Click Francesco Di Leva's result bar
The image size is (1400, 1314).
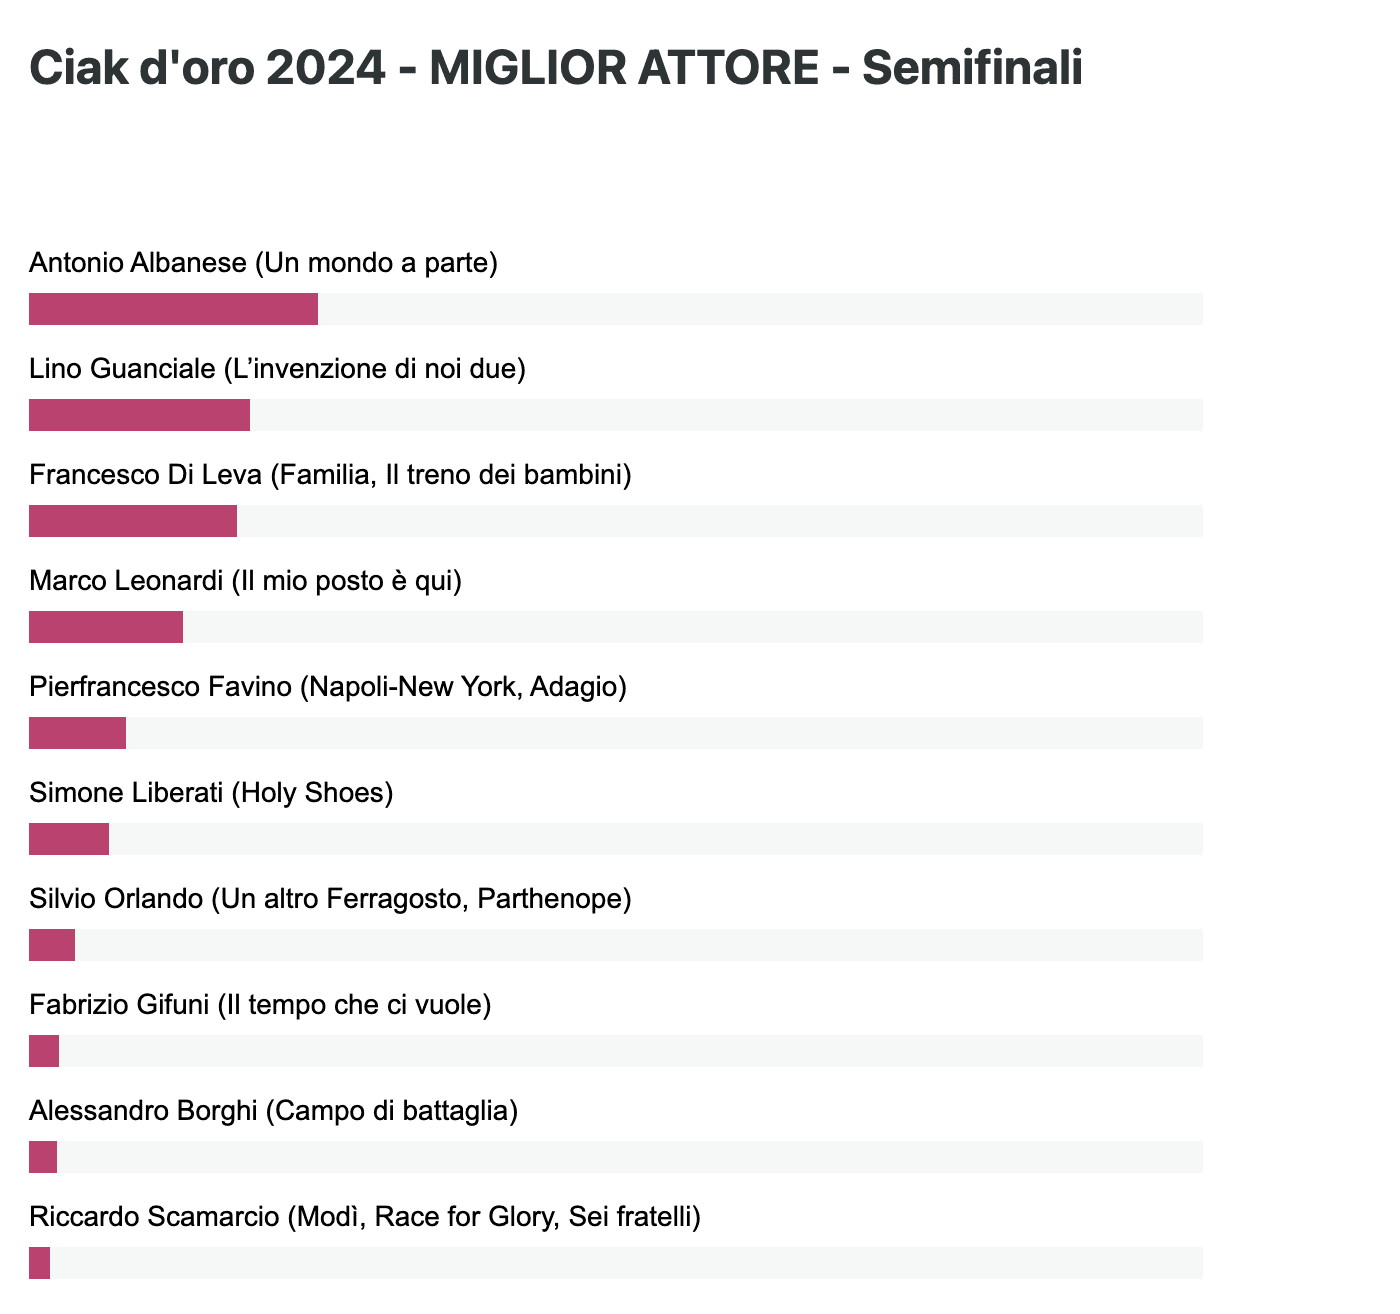616,521
